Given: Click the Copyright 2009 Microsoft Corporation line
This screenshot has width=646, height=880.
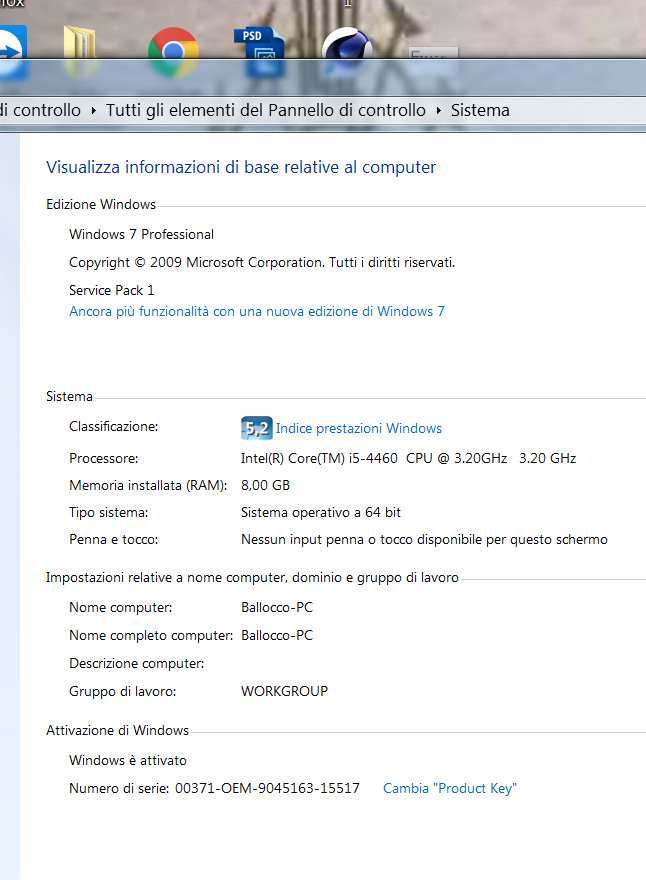Looking at the screenshot, I should 262,263.
